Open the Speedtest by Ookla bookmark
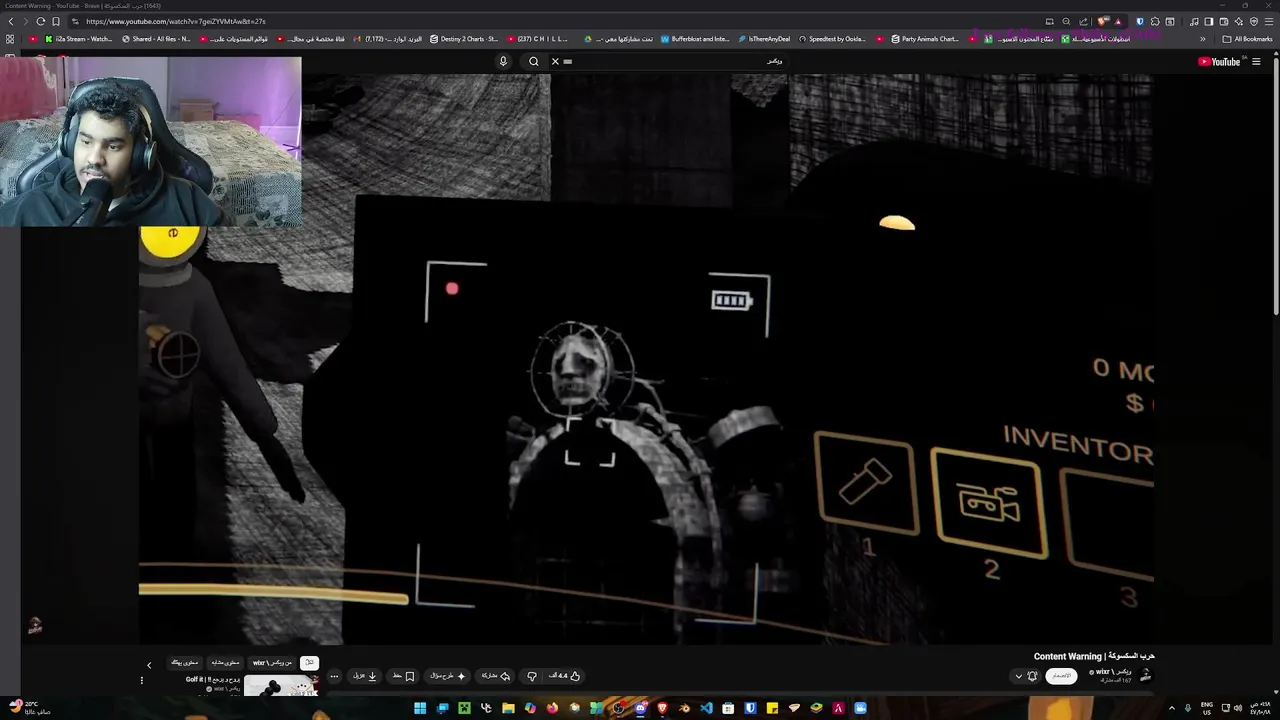The width and height of the screenshot is (1280, 720). pos(832,39)
